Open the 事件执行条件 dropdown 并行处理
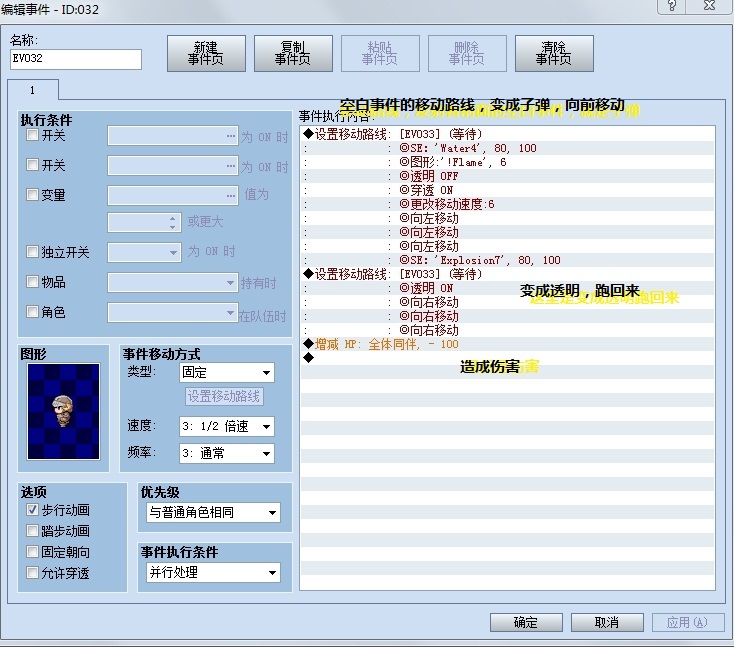Image resolution: width=734 pixels, height=647 pixels. coord(213,573)
